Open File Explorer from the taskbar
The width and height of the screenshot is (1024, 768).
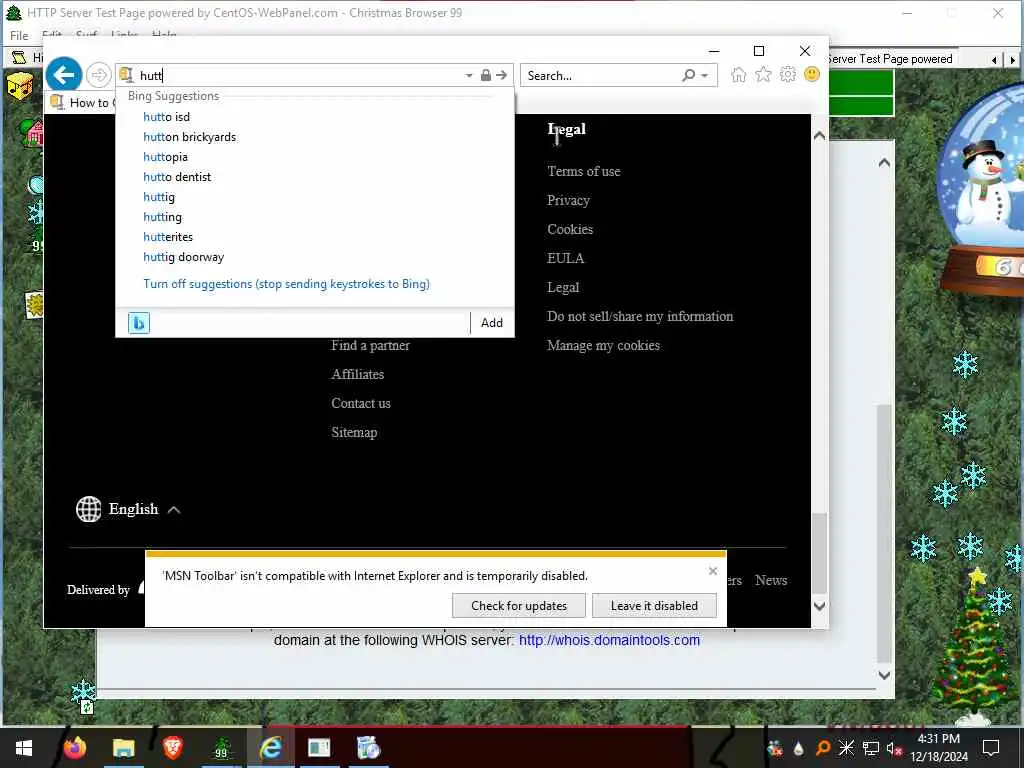(x=123, y=748)
